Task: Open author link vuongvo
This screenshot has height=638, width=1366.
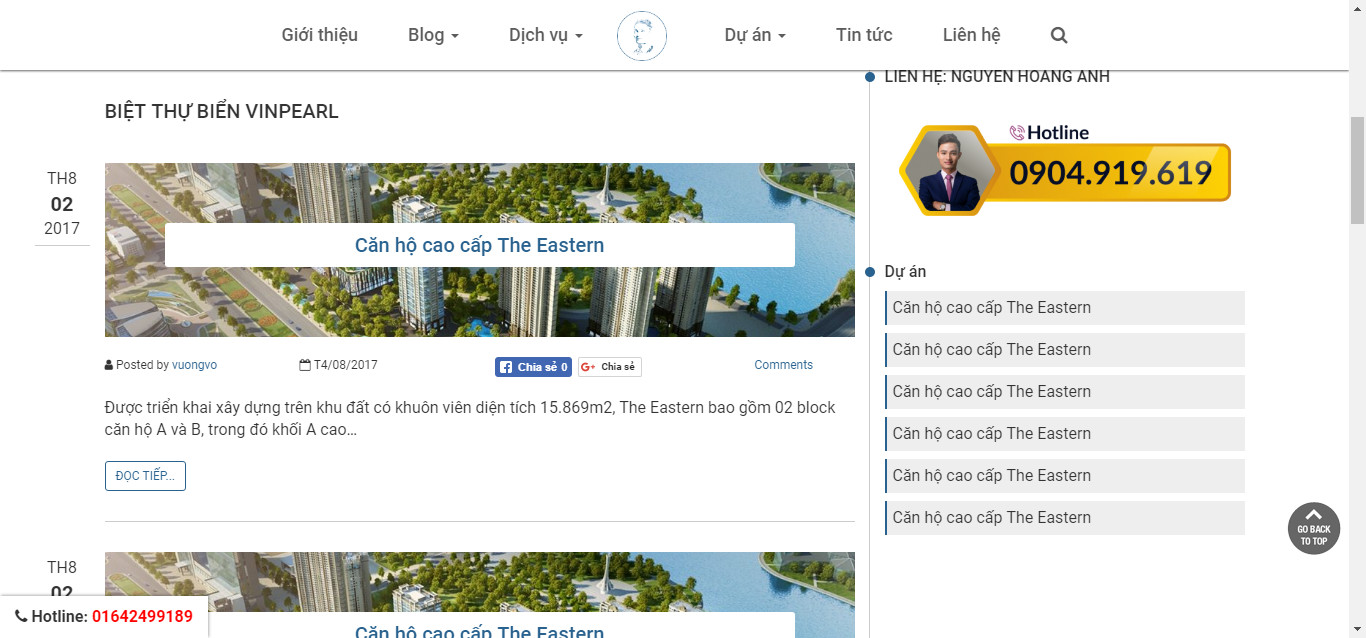Action: (x=194, y=365)
